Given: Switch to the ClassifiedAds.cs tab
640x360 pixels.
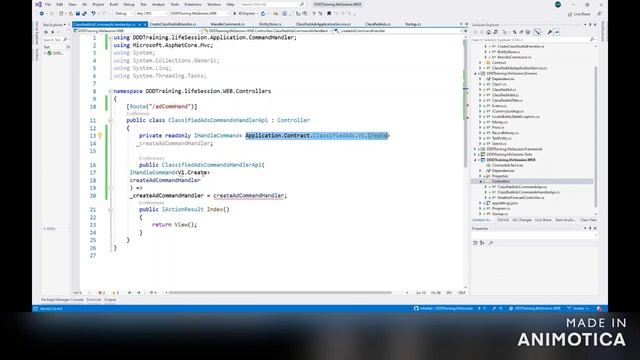Looking at the screenshot, I should (x=378, y=24).
